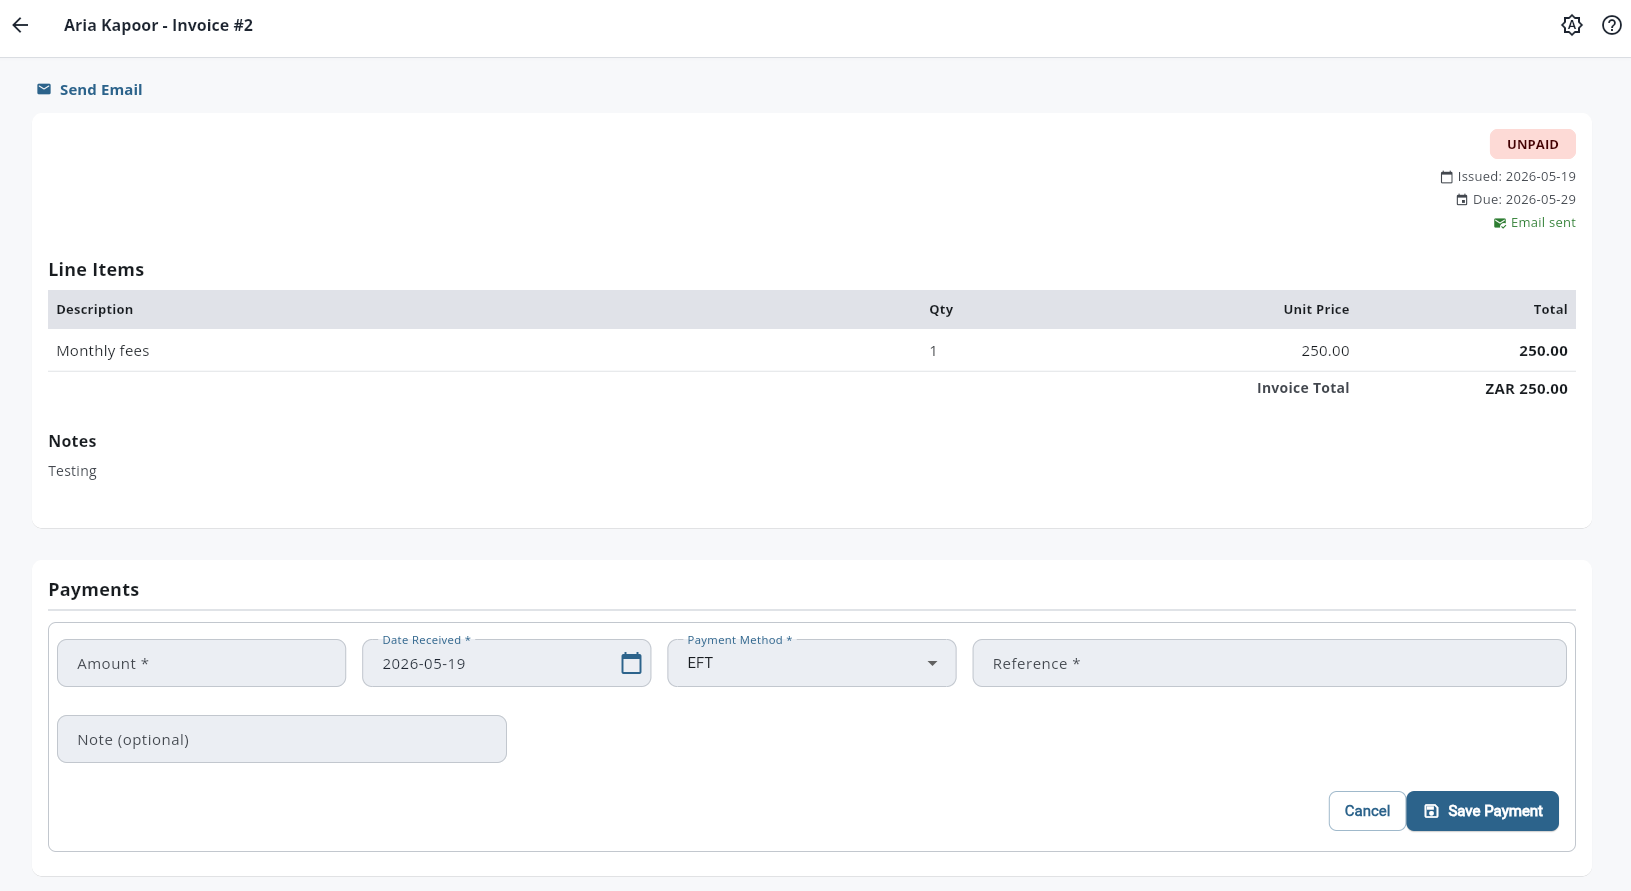Expand the Payment Method dropdown arrow
Viewport: 1631px width, 891px height.
pyautogui.click(x=932, y=663)
